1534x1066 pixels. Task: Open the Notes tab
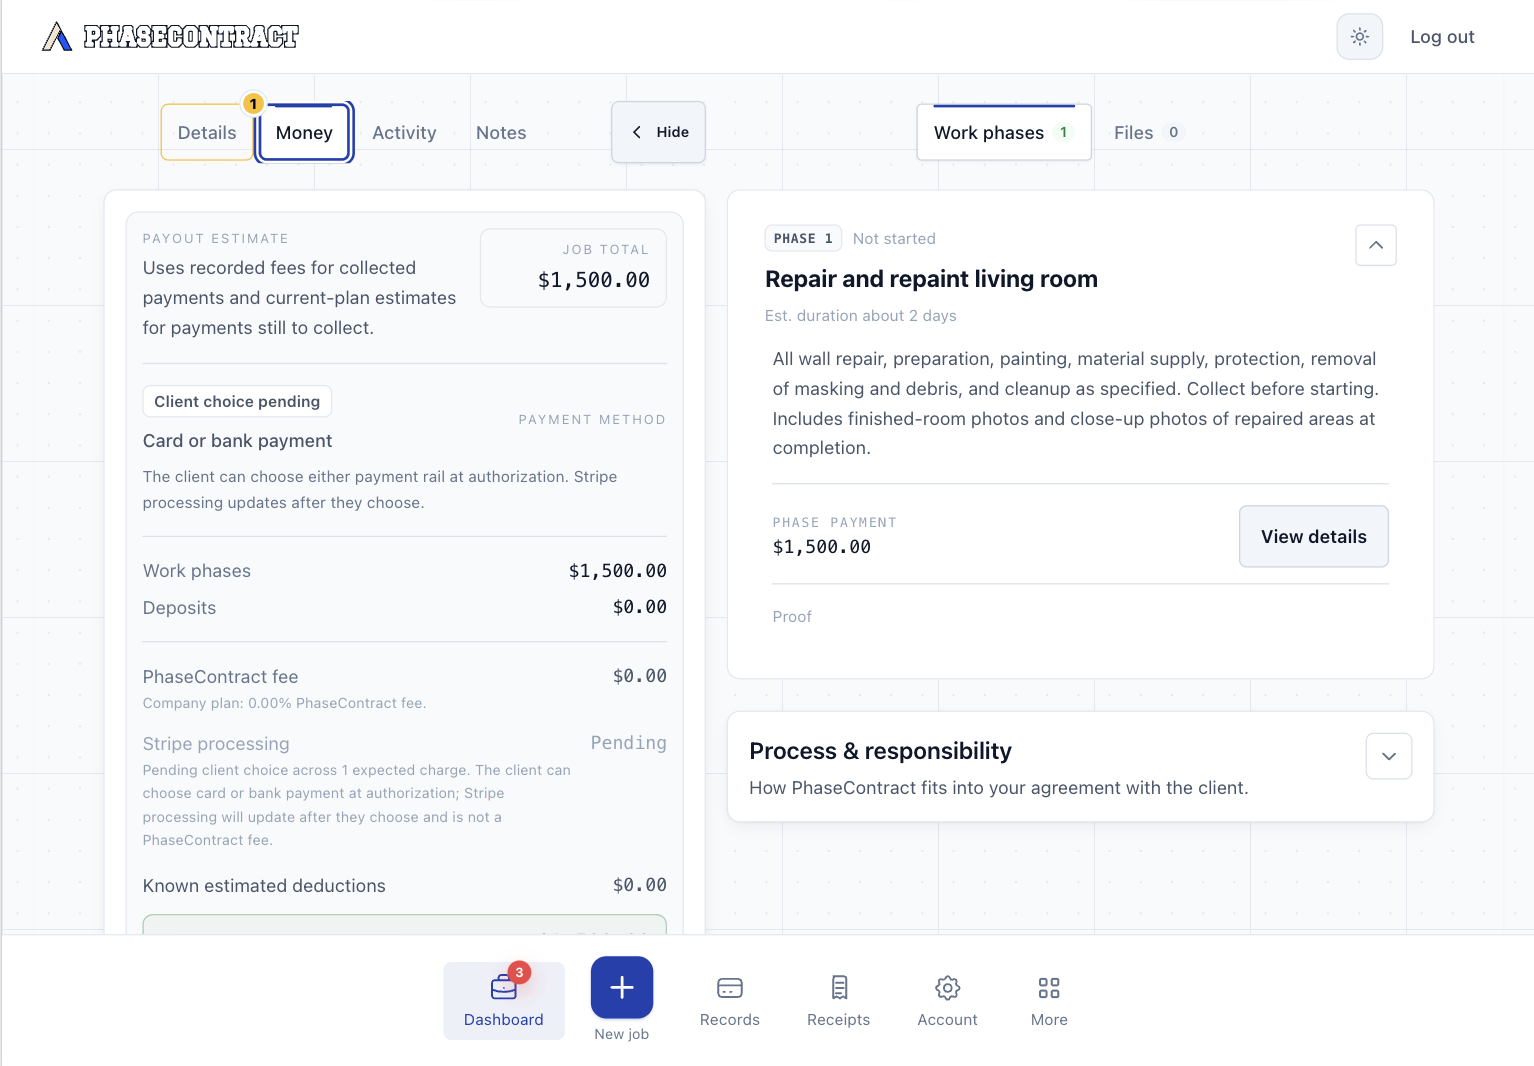click(501, 133)
